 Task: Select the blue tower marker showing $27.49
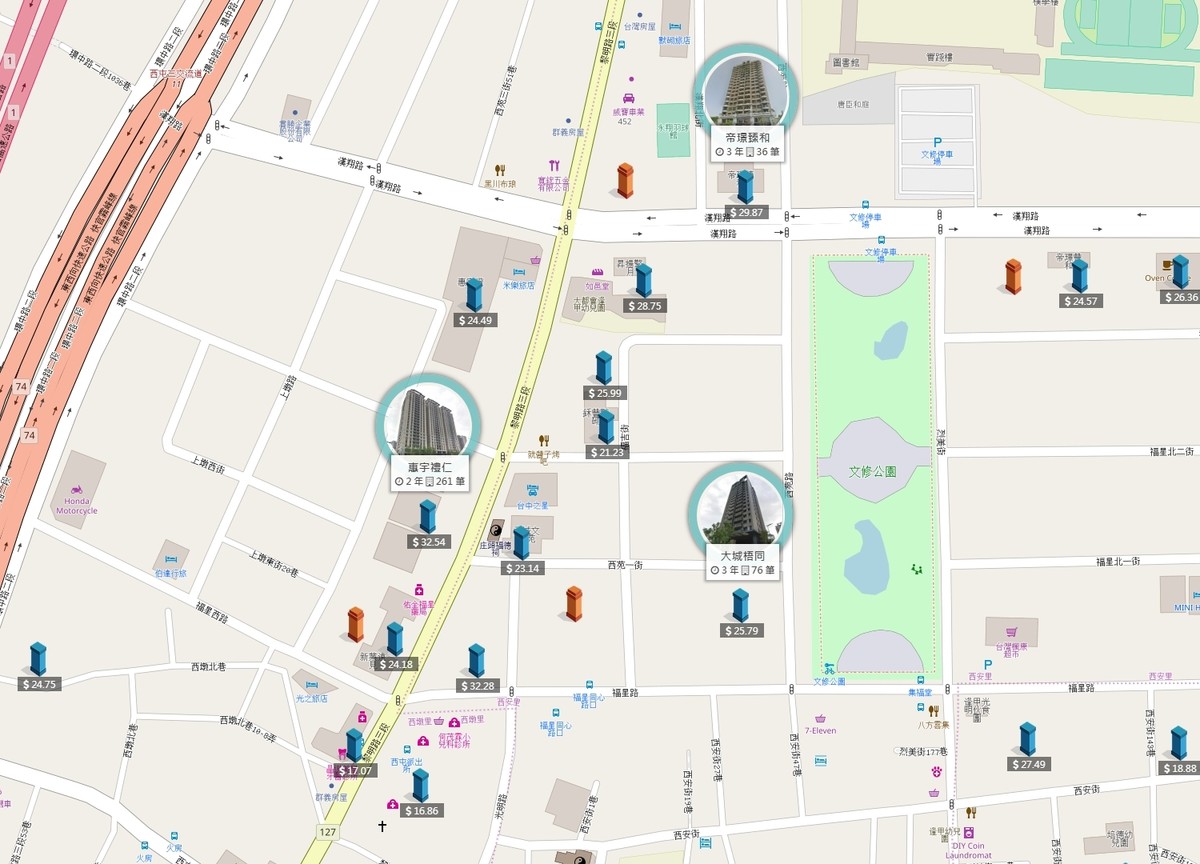pos(1028,739)
